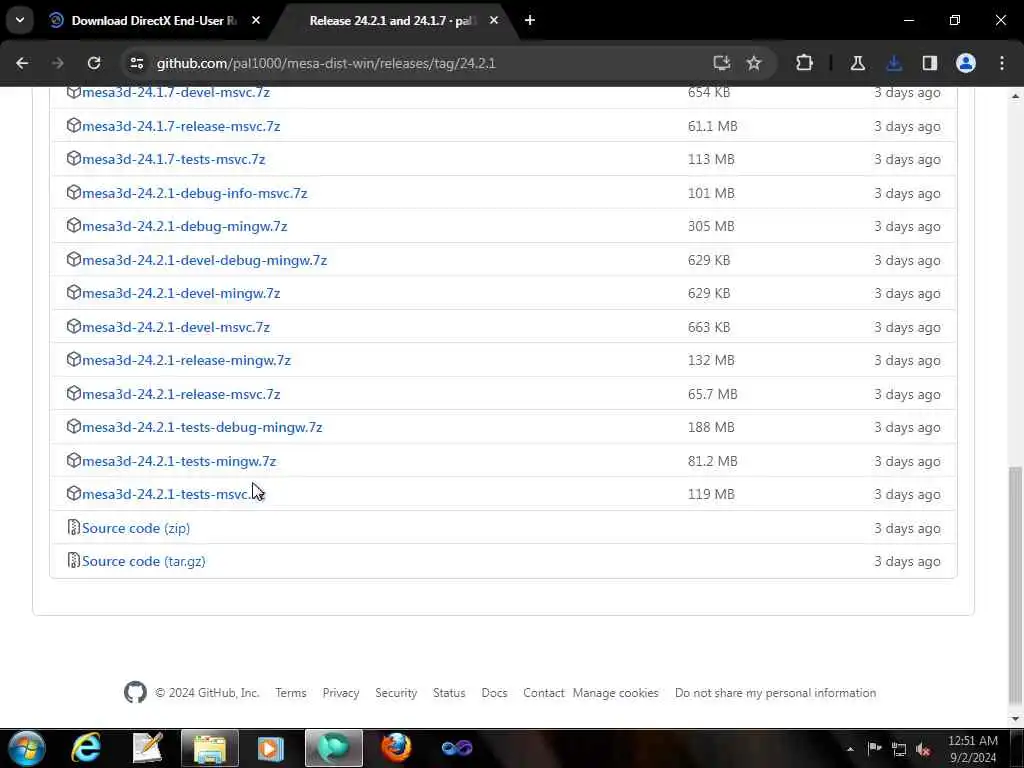Download mesa3d-24.2.1-release-mingw.7z
This screenshot has width=1024, height=768.
point(186,360)
